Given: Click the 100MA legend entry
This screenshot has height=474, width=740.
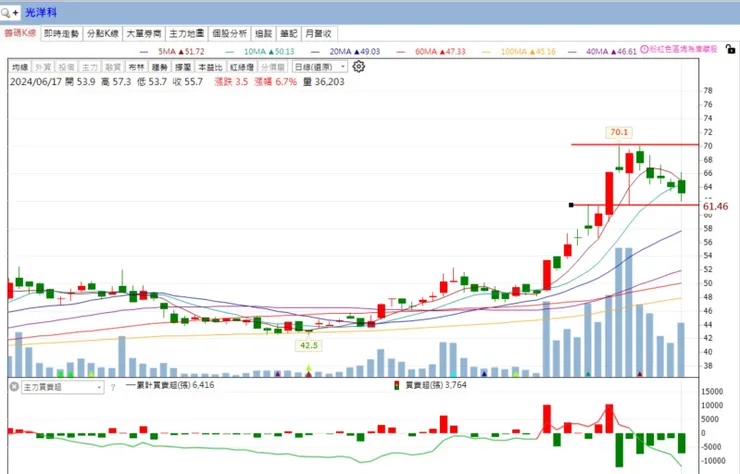Looking at the screenshot, I should [519, 51].
